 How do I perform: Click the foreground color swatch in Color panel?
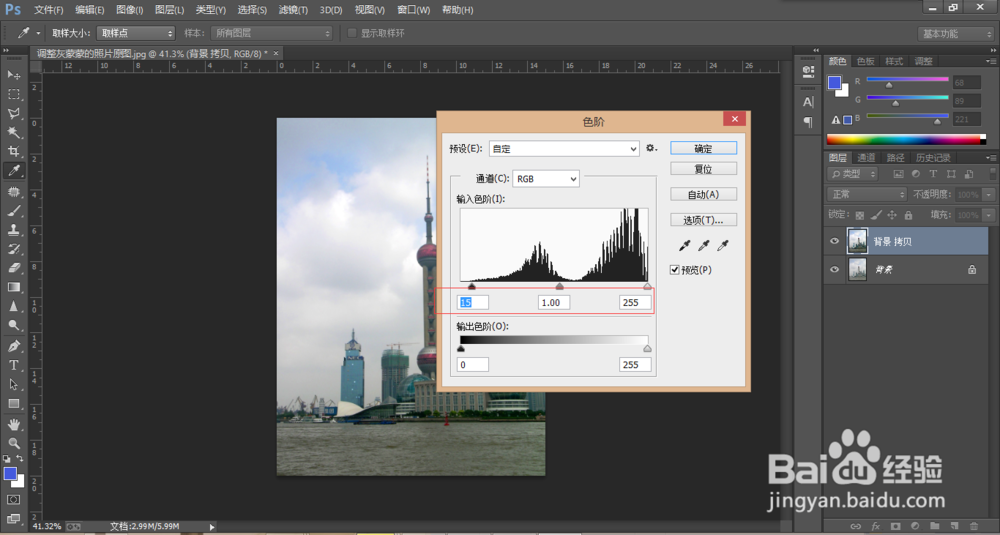pos(834,82)
